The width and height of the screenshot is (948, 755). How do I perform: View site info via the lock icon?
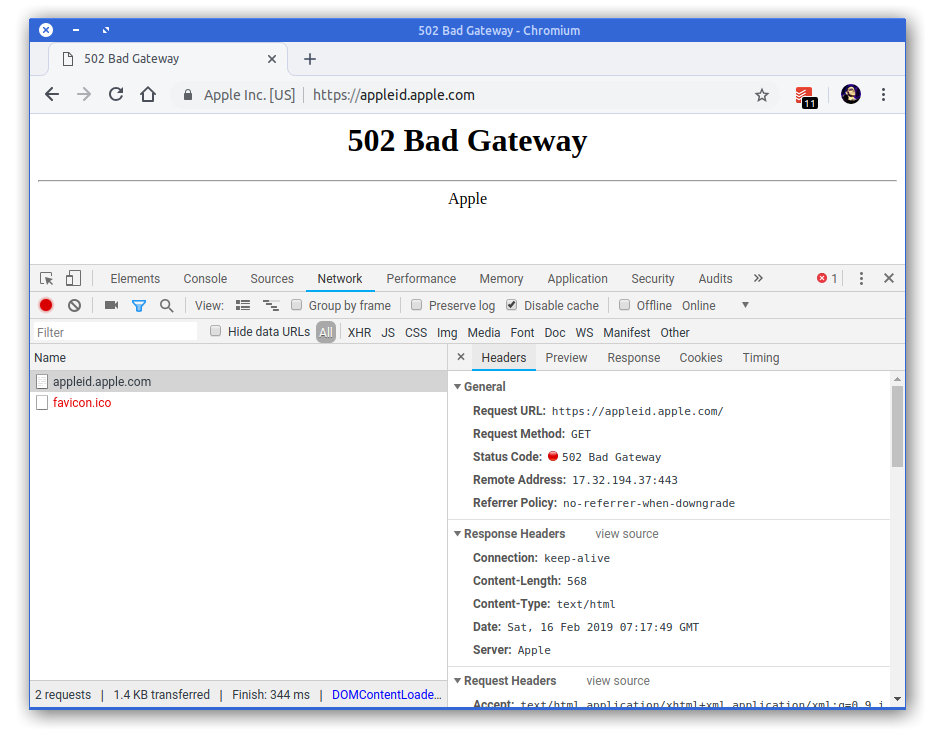coord(188,95)
